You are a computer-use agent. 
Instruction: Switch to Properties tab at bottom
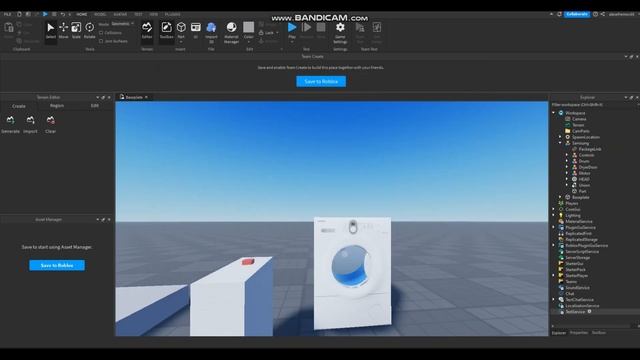579,333
